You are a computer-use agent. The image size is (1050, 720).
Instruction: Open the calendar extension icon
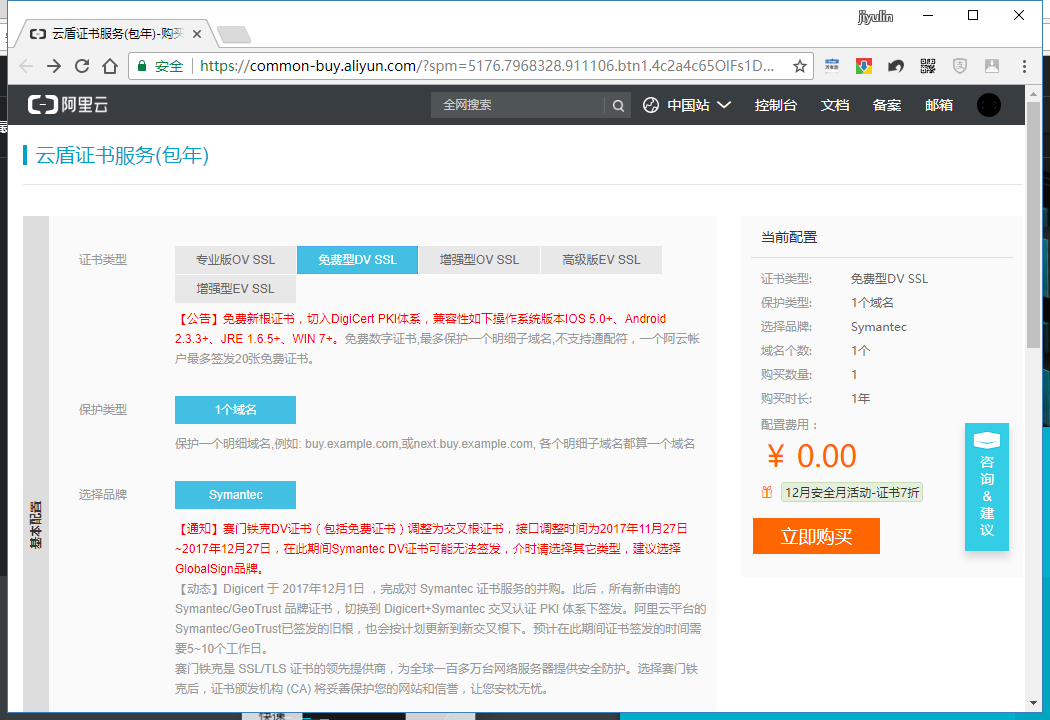(832, 66)
